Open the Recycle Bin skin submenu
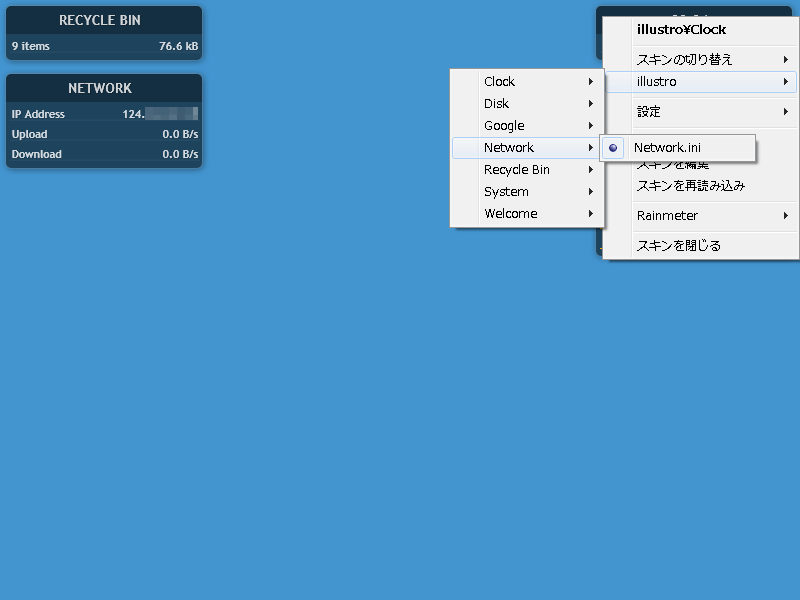The height and width of the screenshot is (600, 800). click(527, 169)
